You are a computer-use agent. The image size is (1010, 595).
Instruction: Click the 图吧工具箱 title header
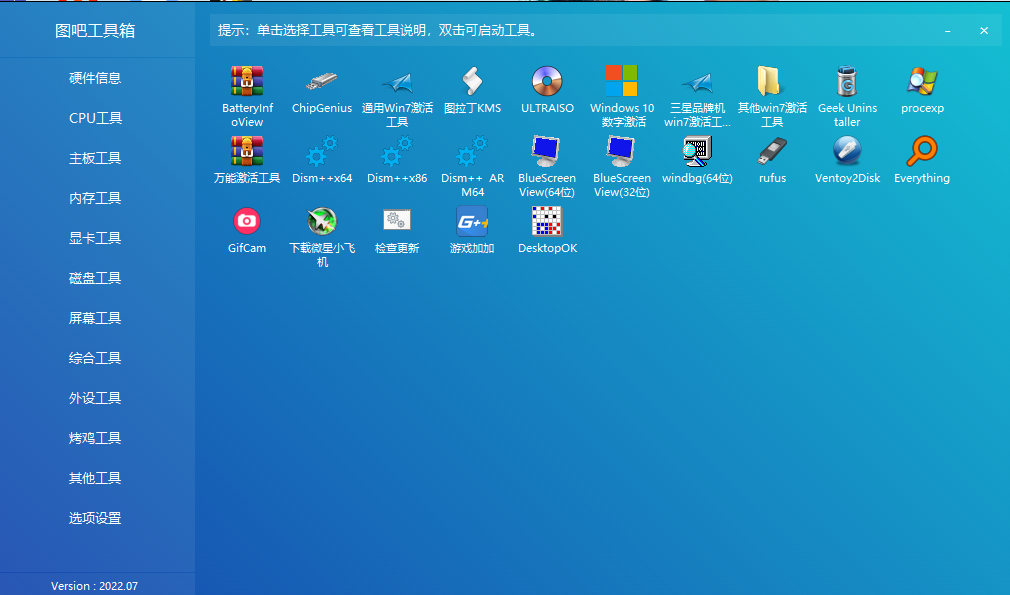click(95, 30)
